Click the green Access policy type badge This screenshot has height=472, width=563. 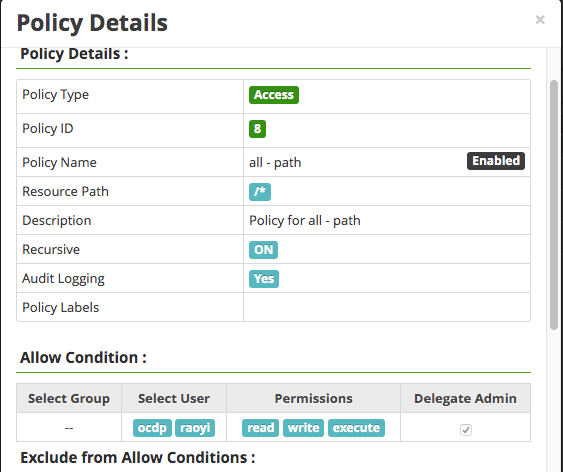(274, 95)
